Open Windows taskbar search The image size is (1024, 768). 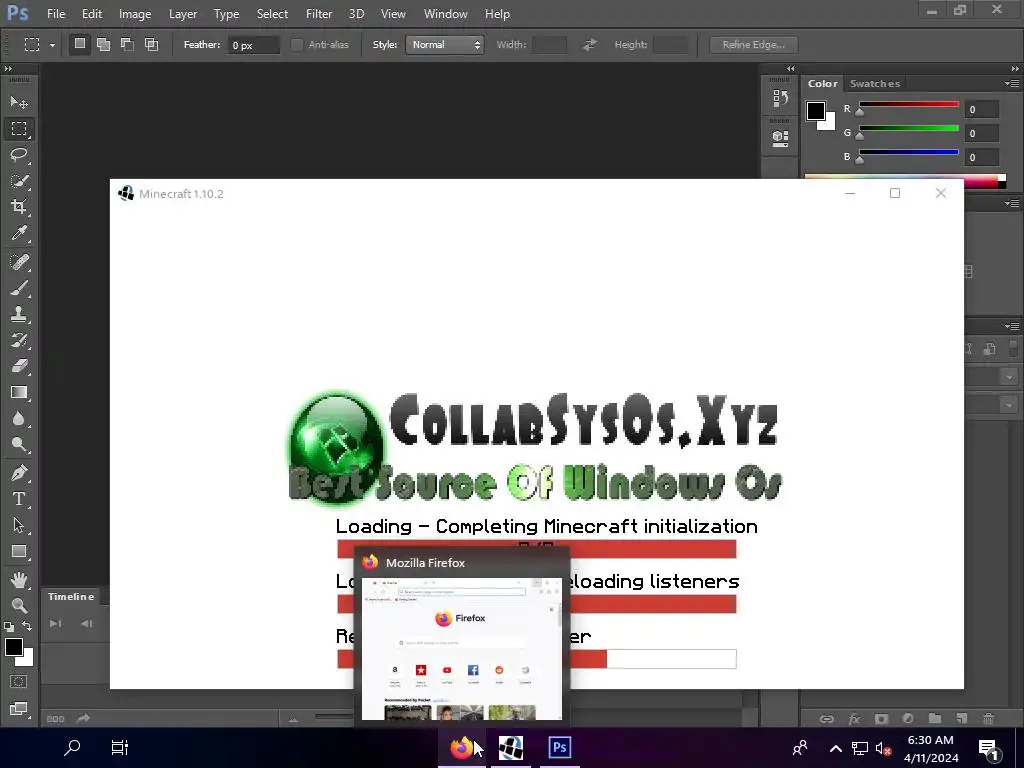[x=71, y=748]
